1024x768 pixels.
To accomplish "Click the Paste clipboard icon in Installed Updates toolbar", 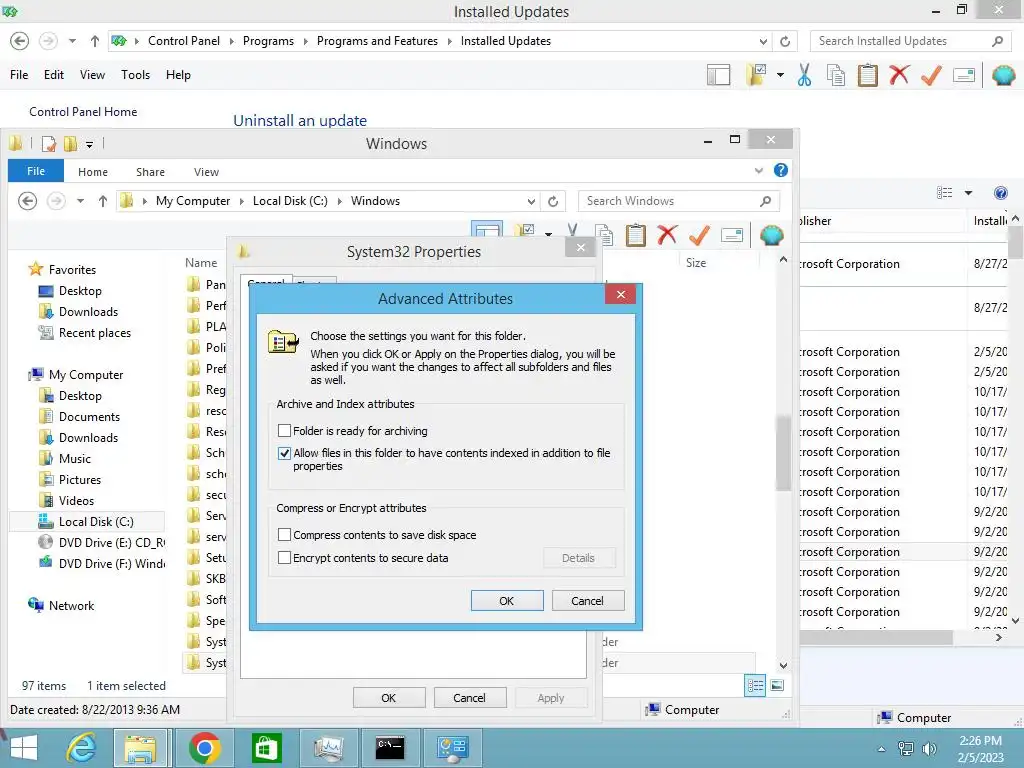I will click(867, 75).
